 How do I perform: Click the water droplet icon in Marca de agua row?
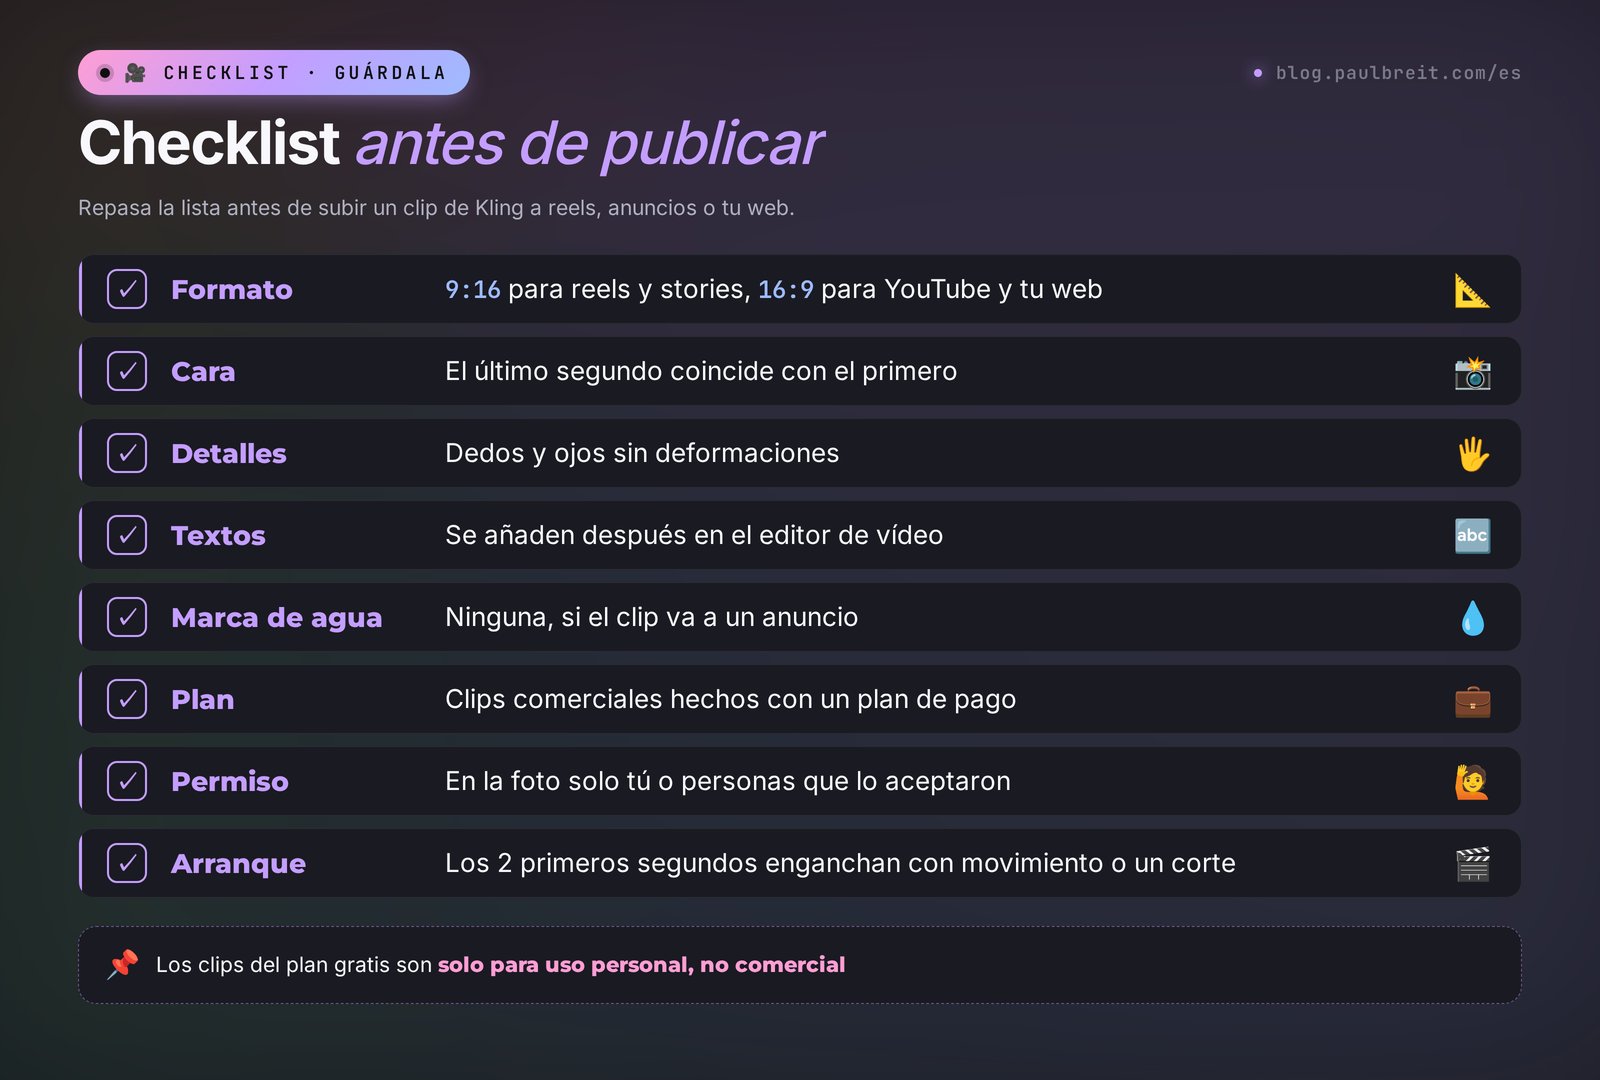1472,618
